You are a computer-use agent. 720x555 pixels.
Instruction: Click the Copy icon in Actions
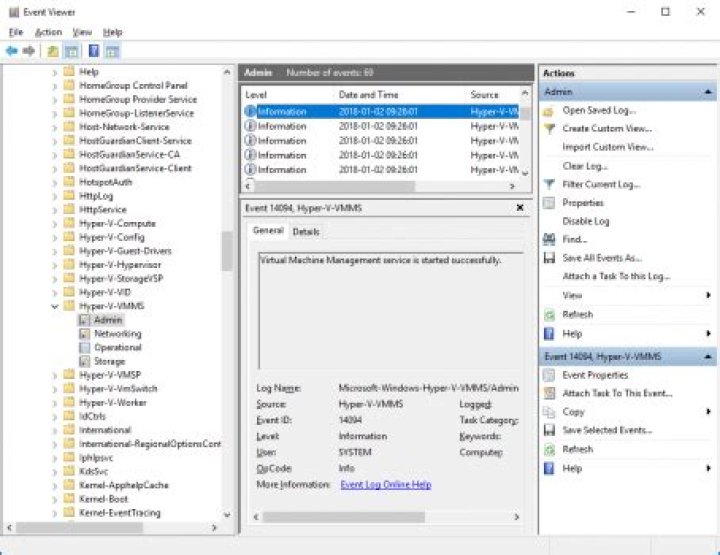tap(549, 412)
